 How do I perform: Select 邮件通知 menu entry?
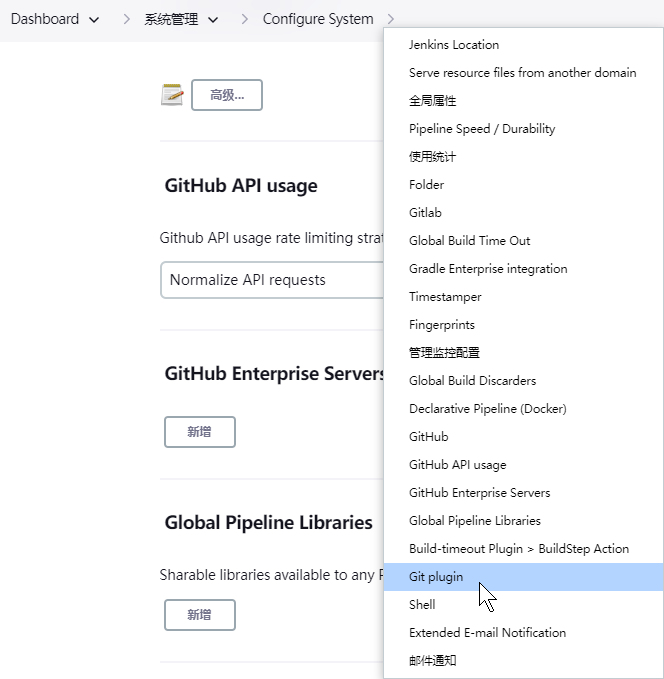[432, 661]
